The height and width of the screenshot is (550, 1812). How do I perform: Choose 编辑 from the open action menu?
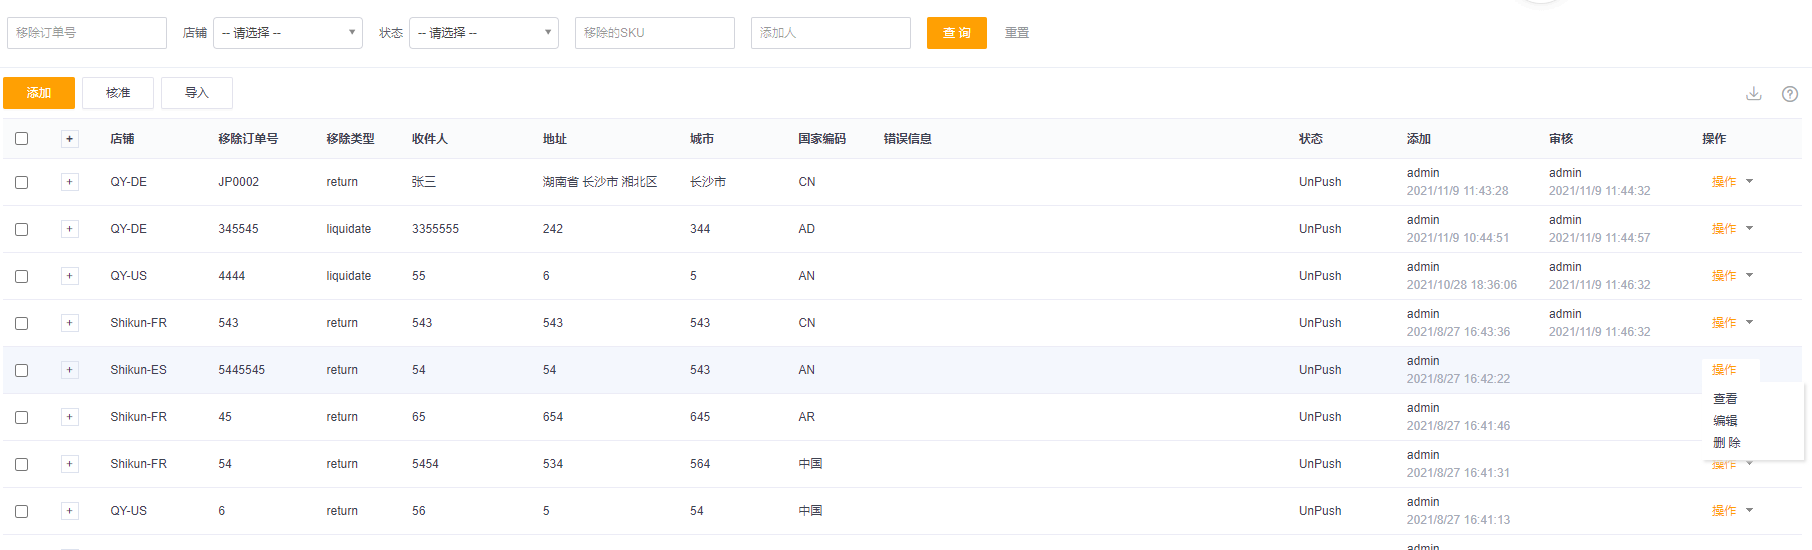[1725, 421]
